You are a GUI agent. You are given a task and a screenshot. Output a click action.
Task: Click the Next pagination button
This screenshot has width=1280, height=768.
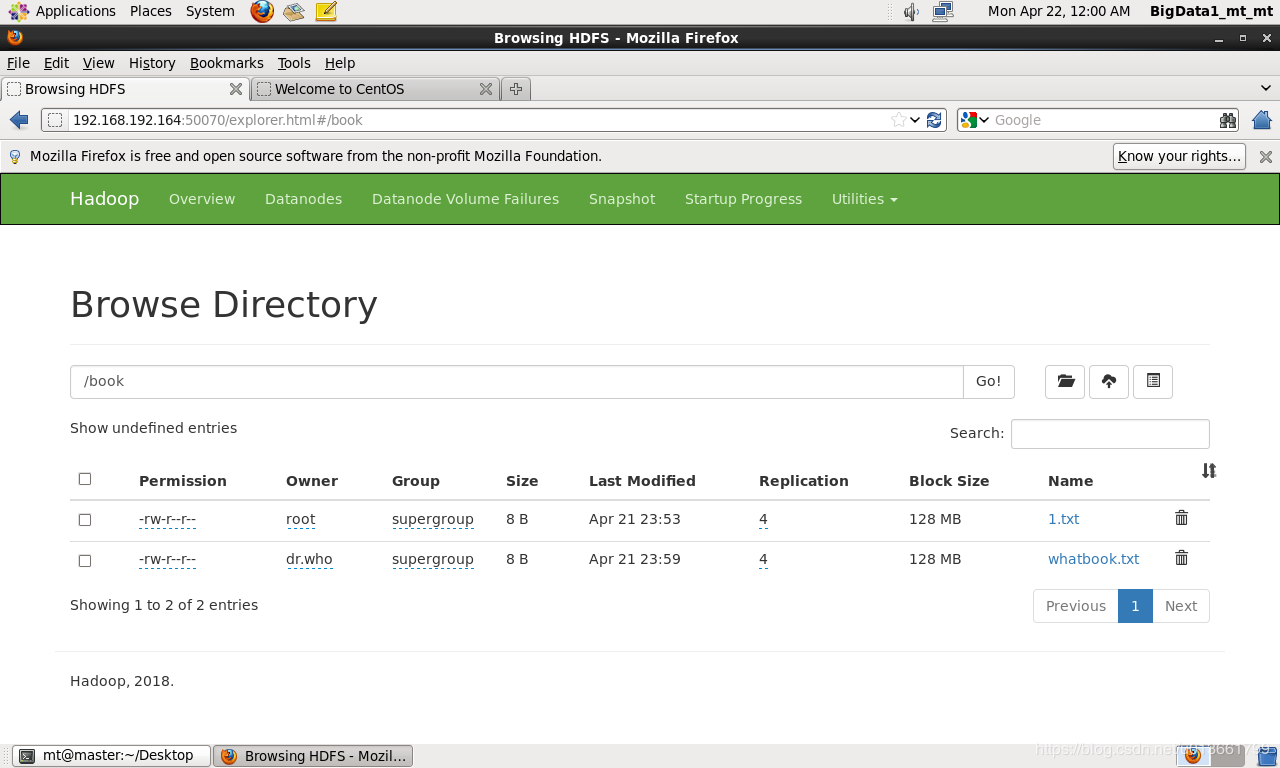[x=1180, y=606]
